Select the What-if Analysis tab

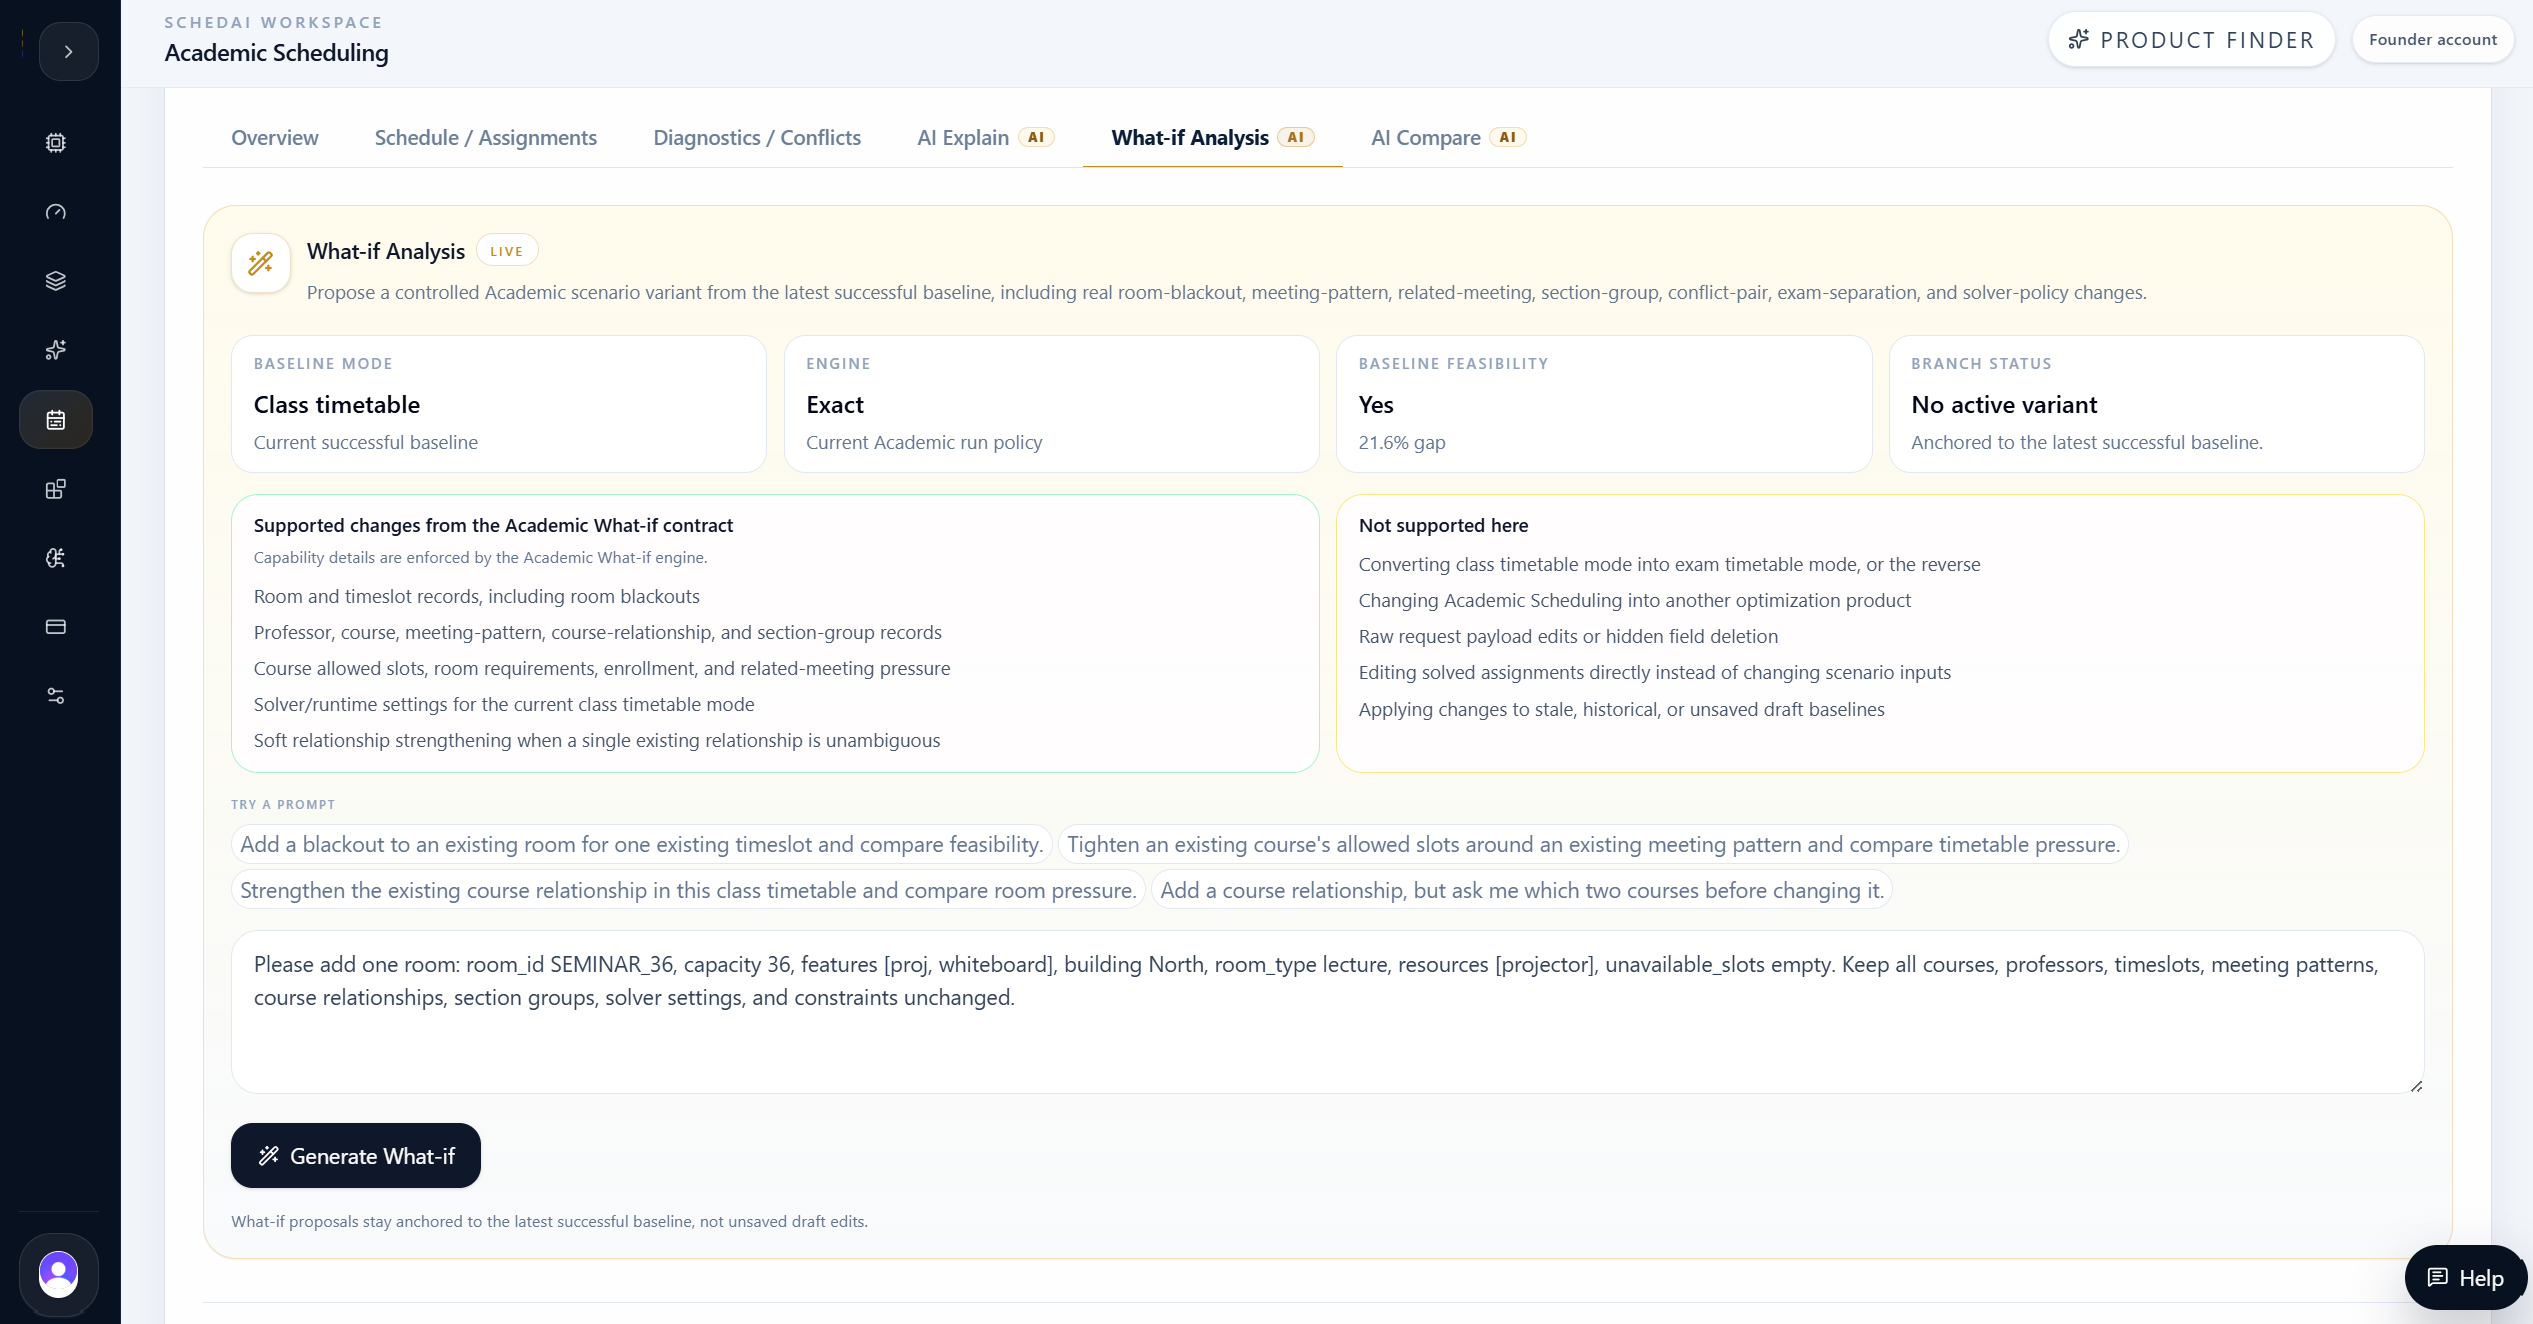point(1212,138)
